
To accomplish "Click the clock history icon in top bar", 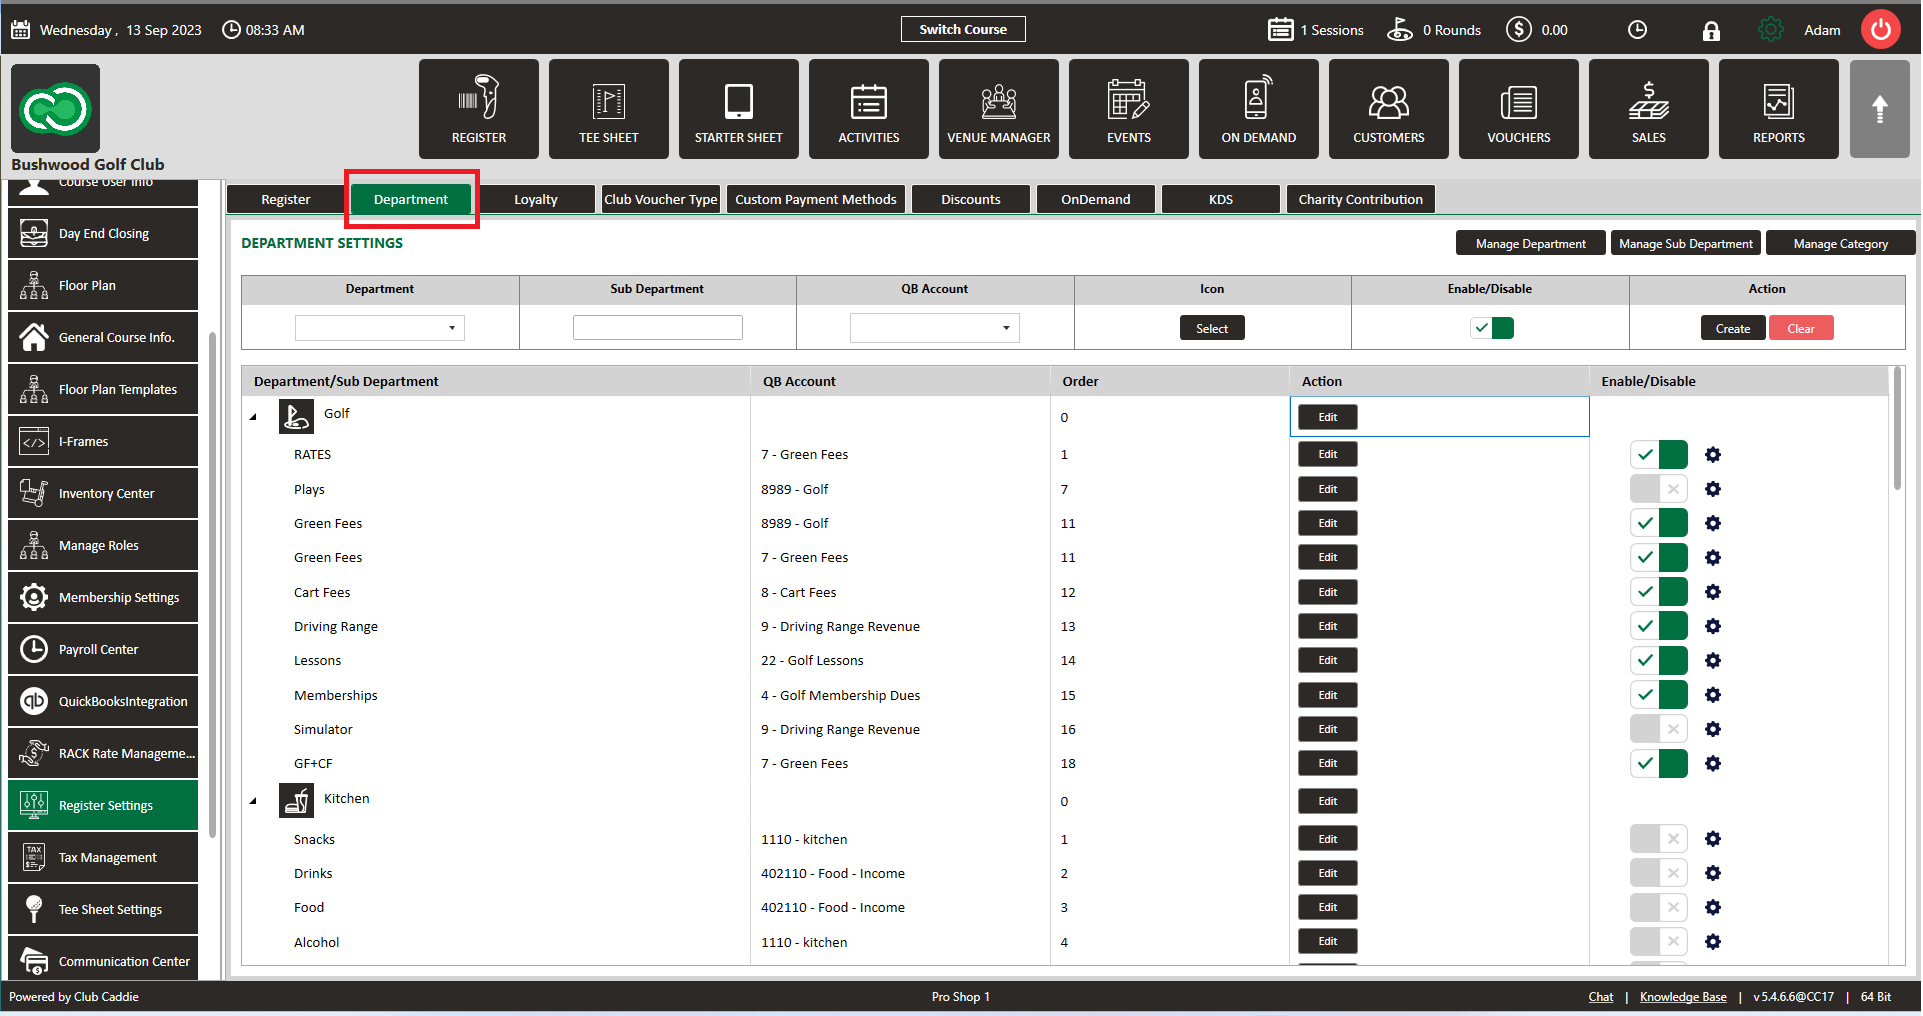I will [x=1637, y=30].
